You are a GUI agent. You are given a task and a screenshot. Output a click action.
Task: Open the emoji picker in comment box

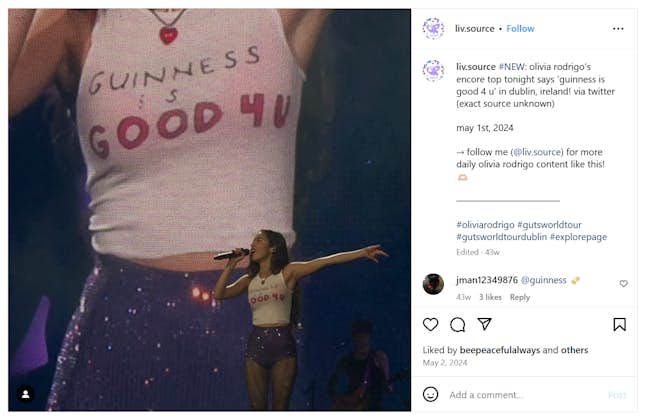pos(431,395)
